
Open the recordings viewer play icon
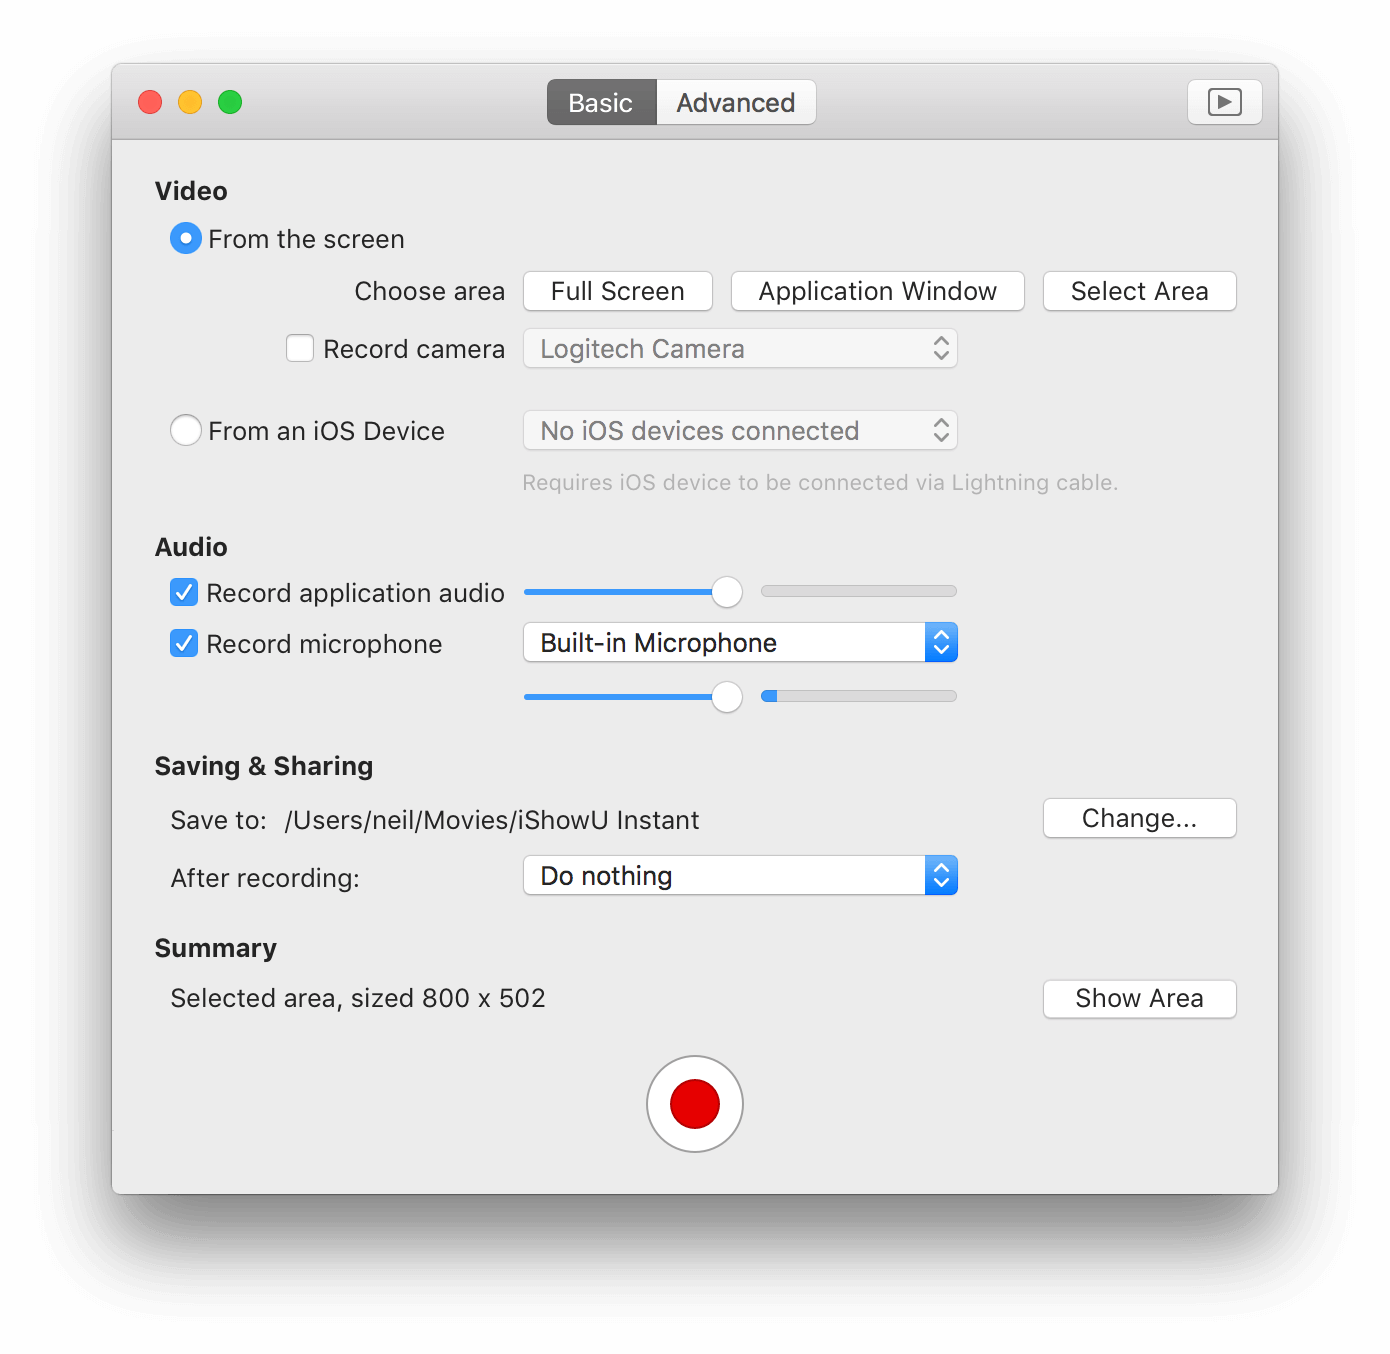(1224, 102)
